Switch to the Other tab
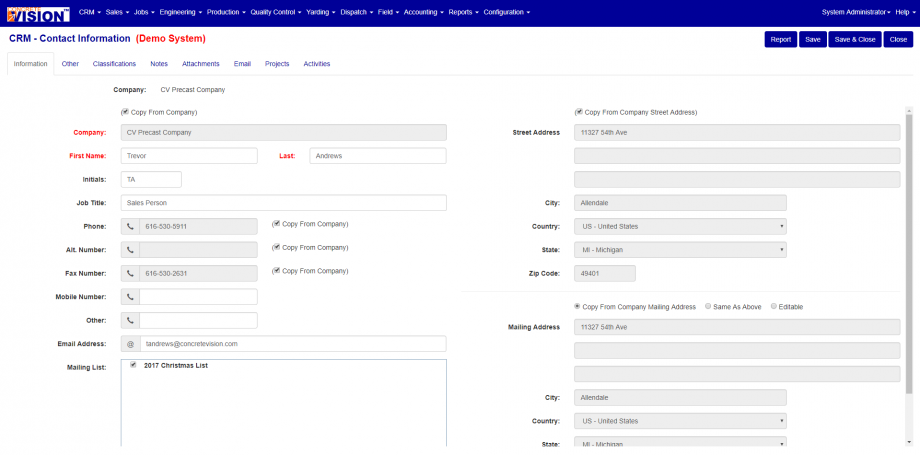The image size is (920, 455). pos(70,63)
